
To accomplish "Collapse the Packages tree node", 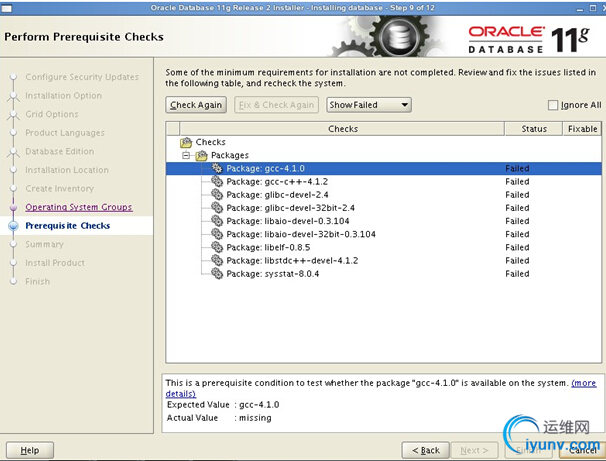I will coord(186,155).
